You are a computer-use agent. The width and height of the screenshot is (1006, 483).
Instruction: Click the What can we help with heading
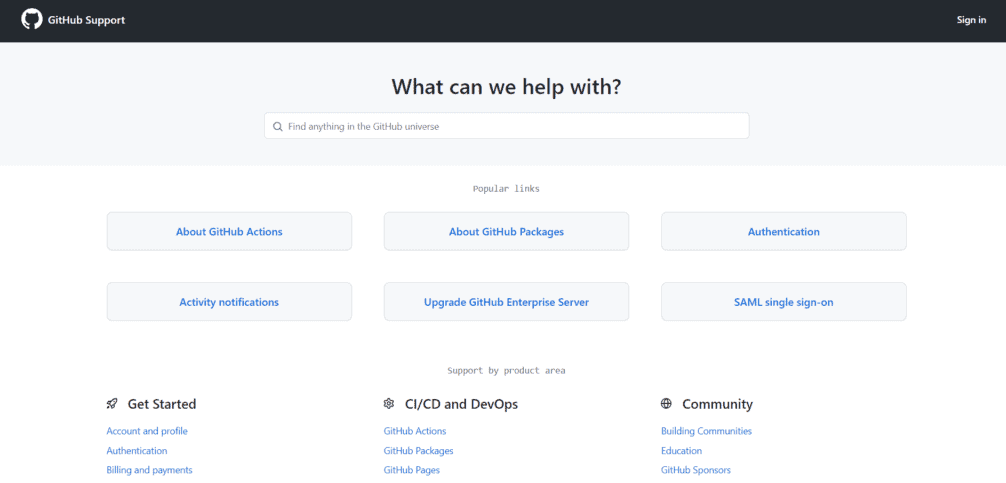(506, 87)
